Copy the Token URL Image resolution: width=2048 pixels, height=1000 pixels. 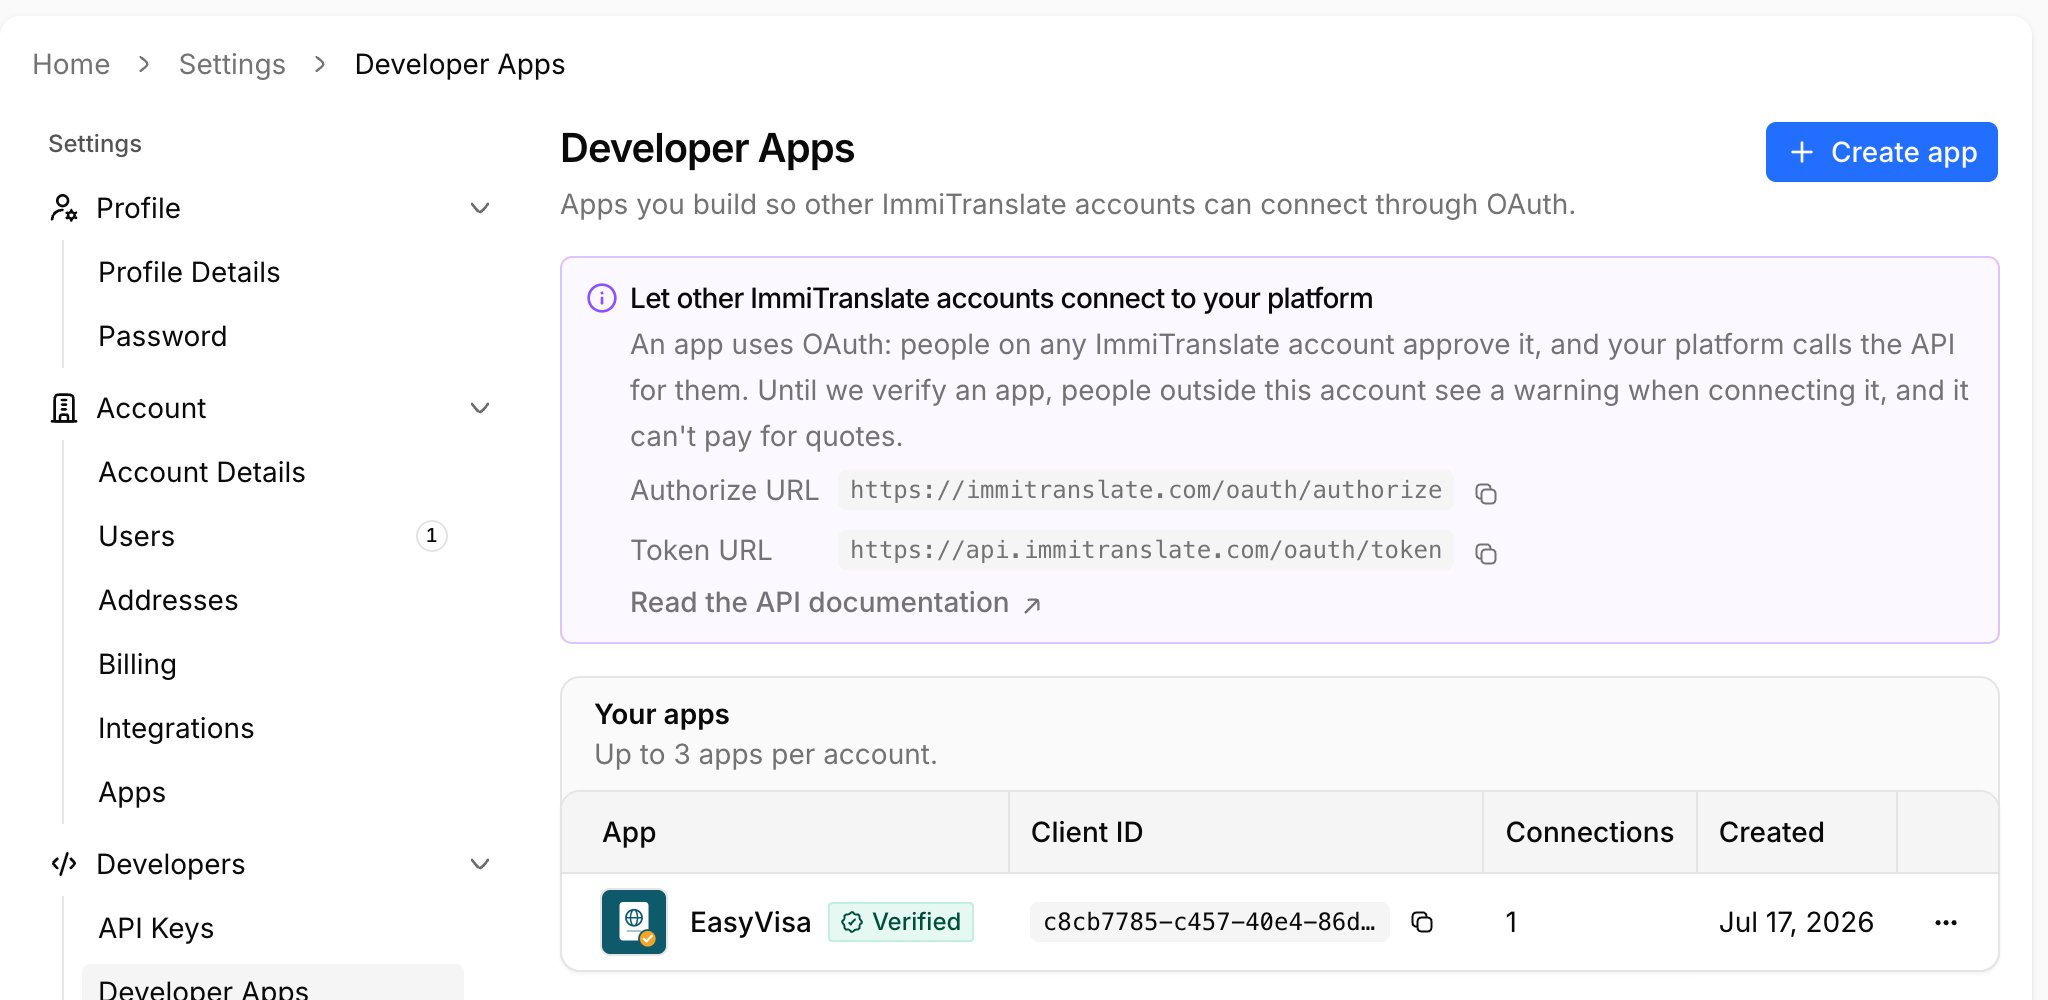(x=1486, y=553)
